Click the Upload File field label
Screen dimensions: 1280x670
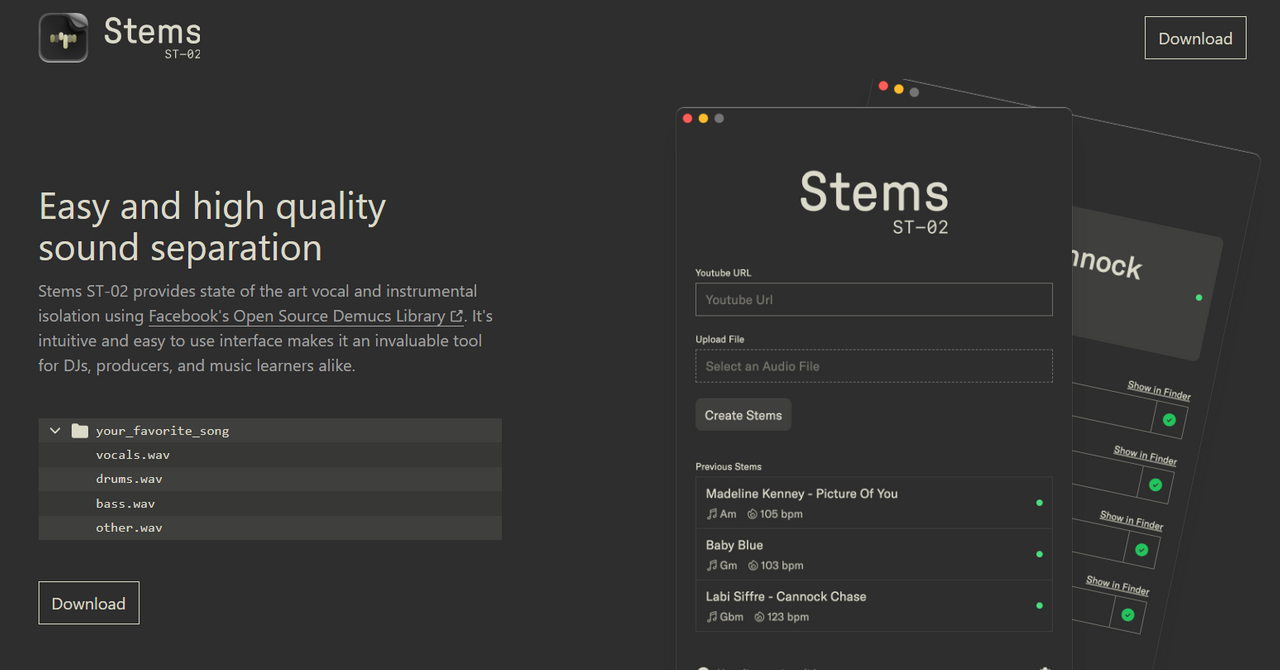pyautogui.click(x=720, y=339)
